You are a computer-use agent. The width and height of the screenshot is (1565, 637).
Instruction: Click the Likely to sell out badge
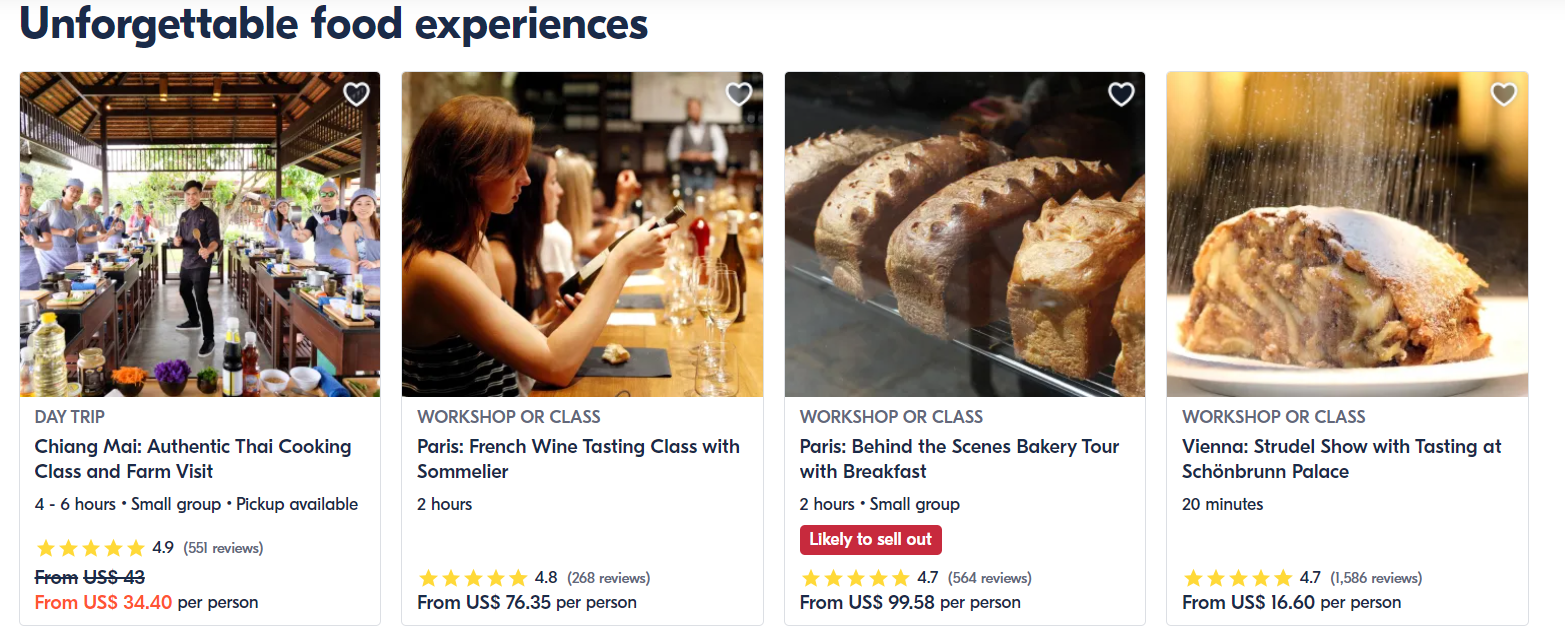870,540
